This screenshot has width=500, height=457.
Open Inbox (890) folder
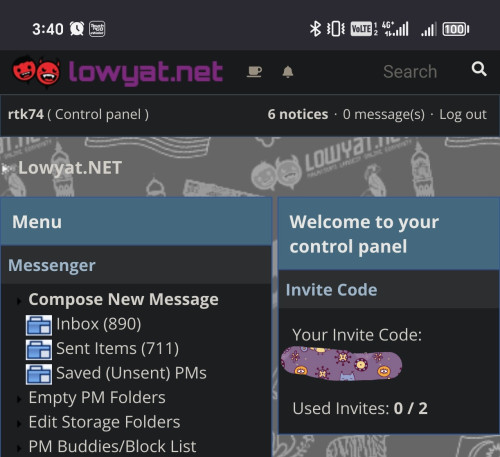click(x=99, y=324)
